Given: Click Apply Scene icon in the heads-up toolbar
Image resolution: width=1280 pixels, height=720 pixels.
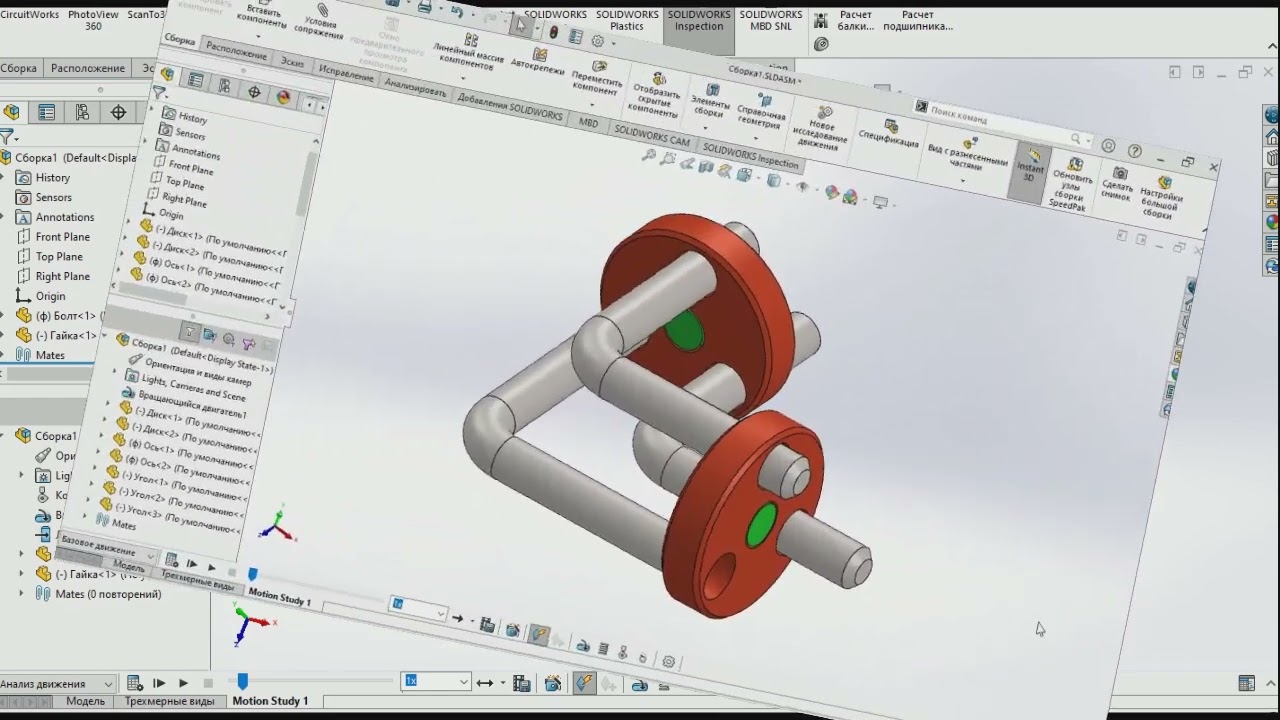Looking at the screenshot, I should (x=850, y=197).
